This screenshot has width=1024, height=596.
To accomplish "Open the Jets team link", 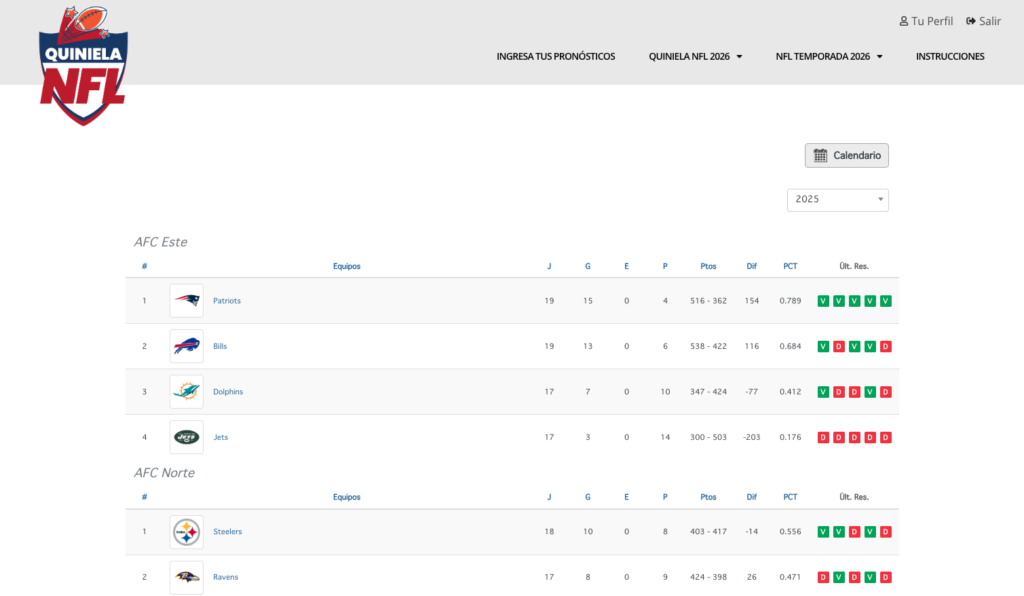I will point(221,437).
